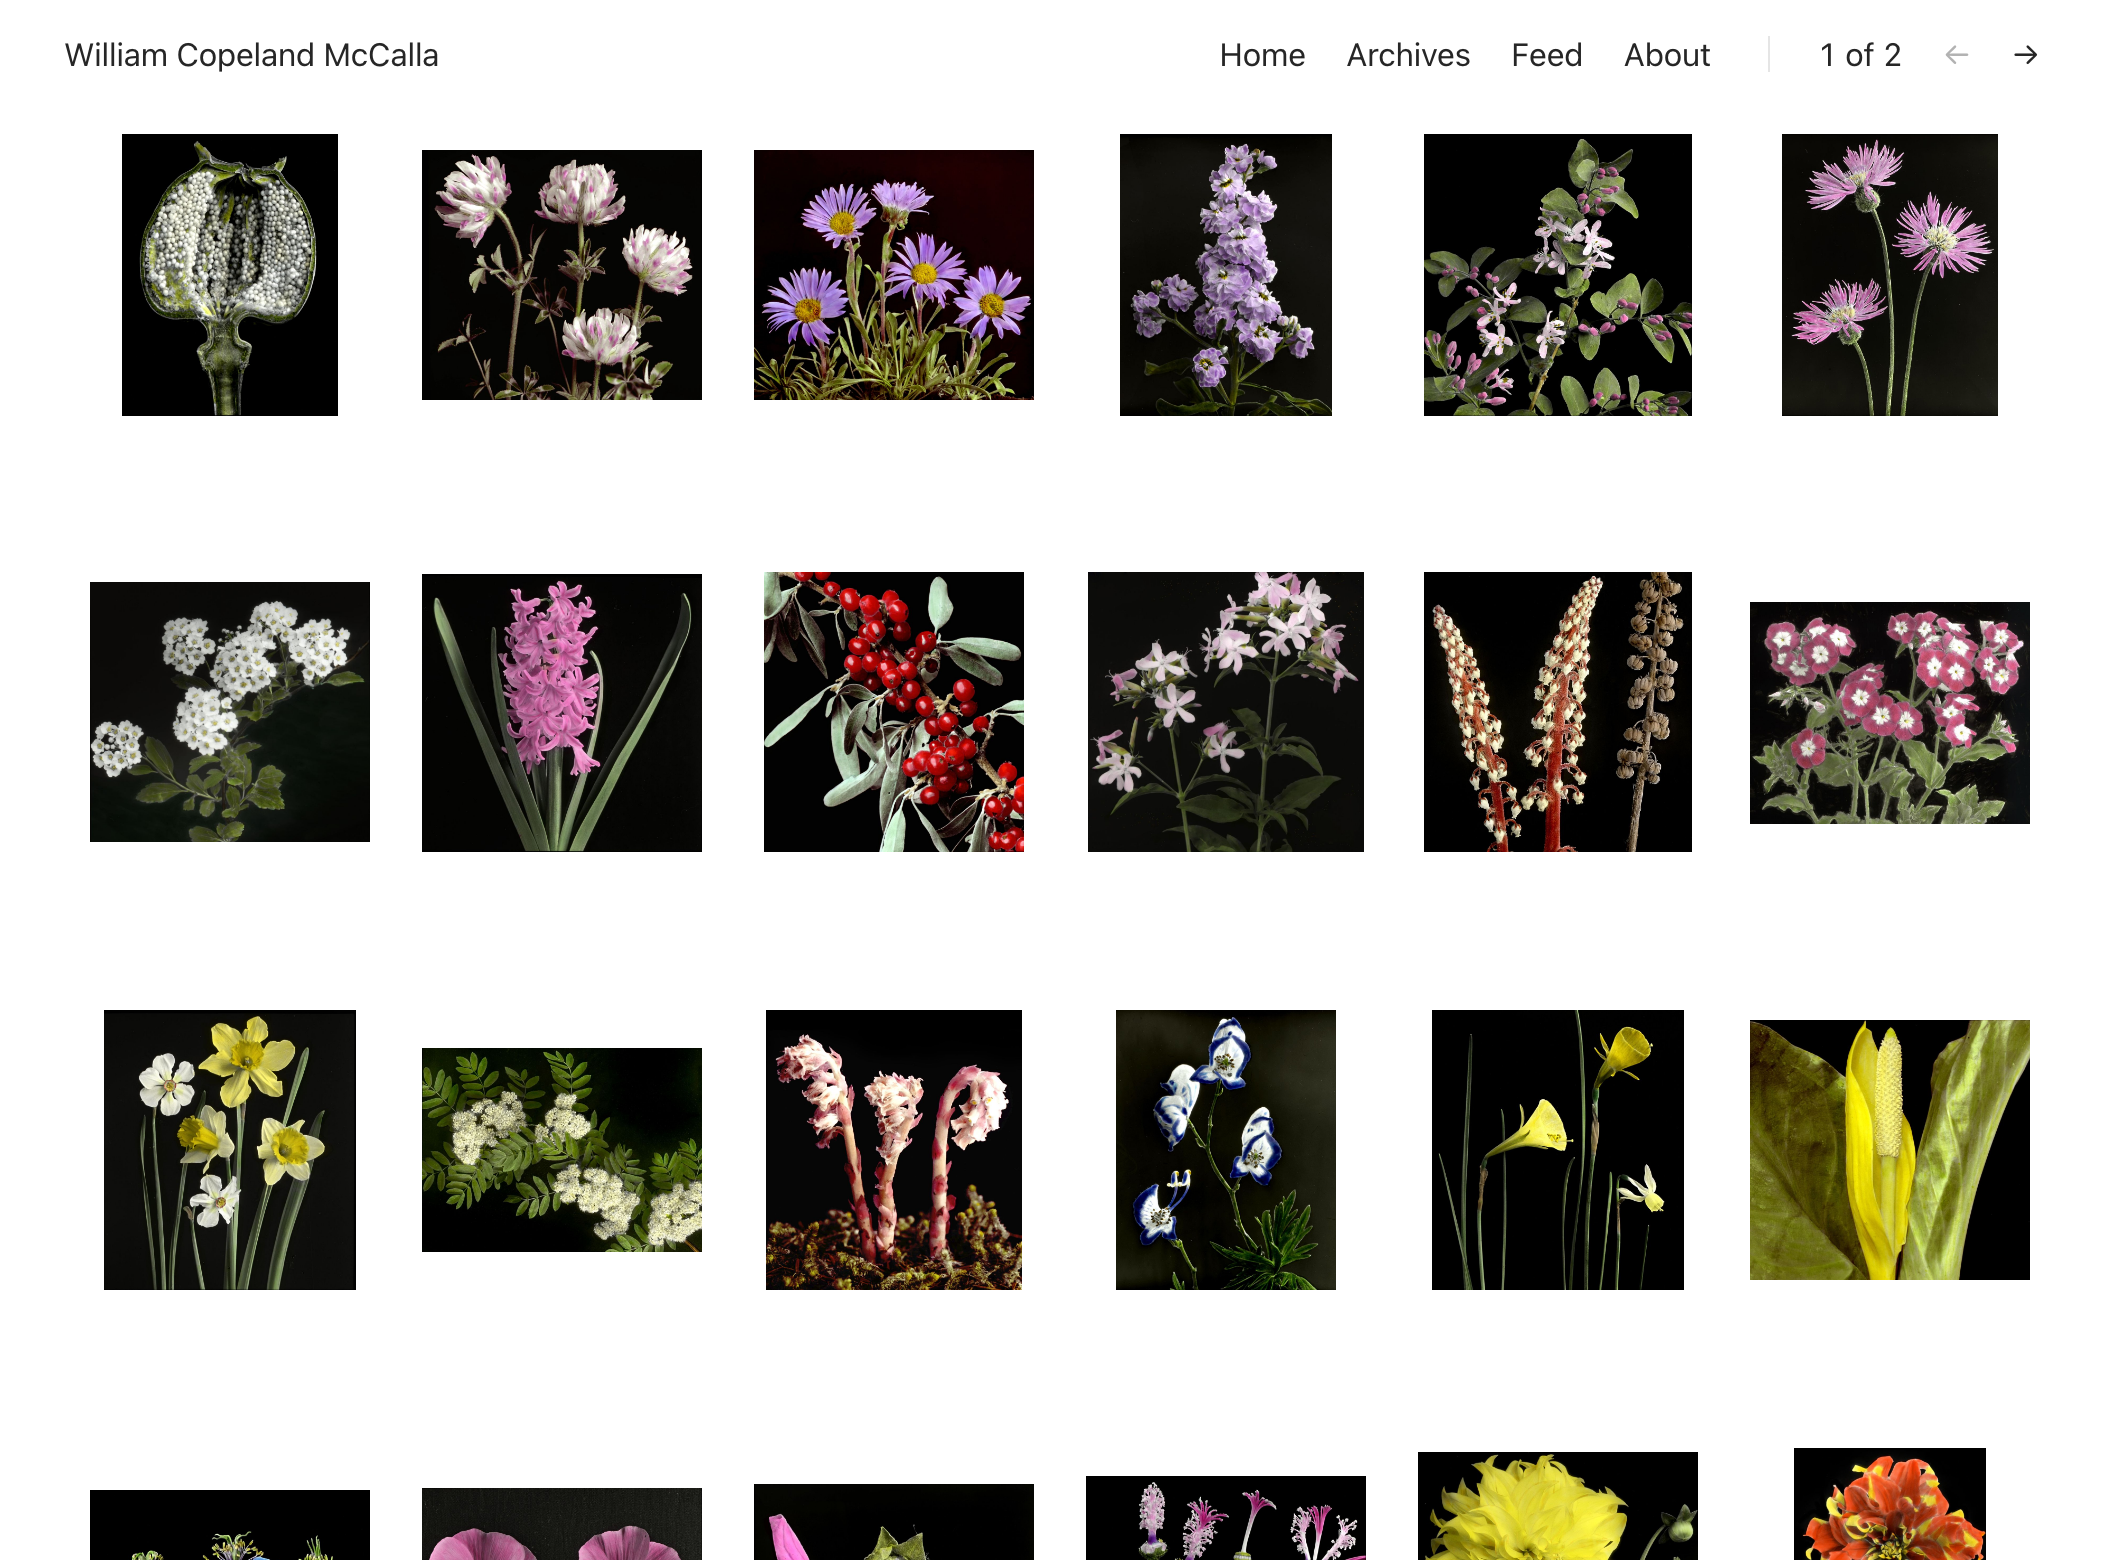Open the pink pinesap stalks in moss thumbnail
The width and height of the screenshot is (2120, 1560).
pyautogui.click(x=894, y=1150)
